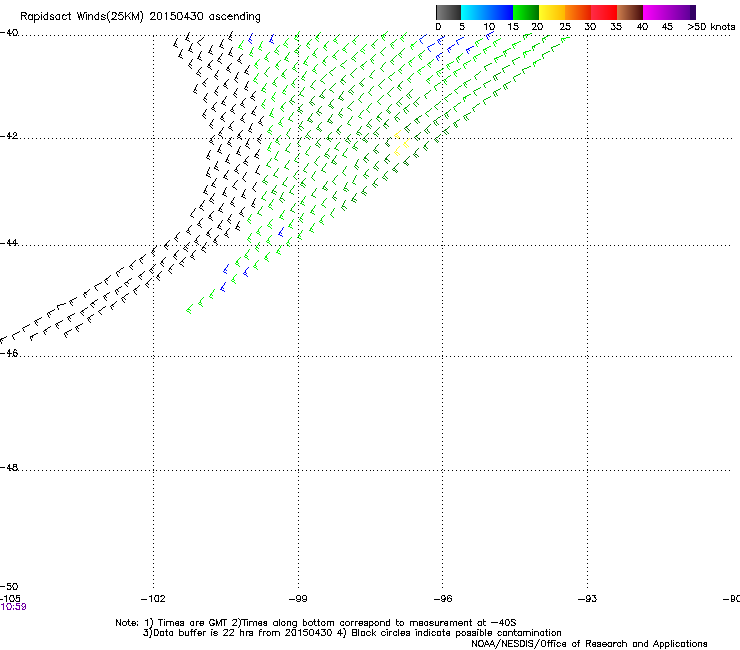Click the red 30-35 knots color segment
Image resolution: width=740 pixels, height=650 pixels.
604,12
